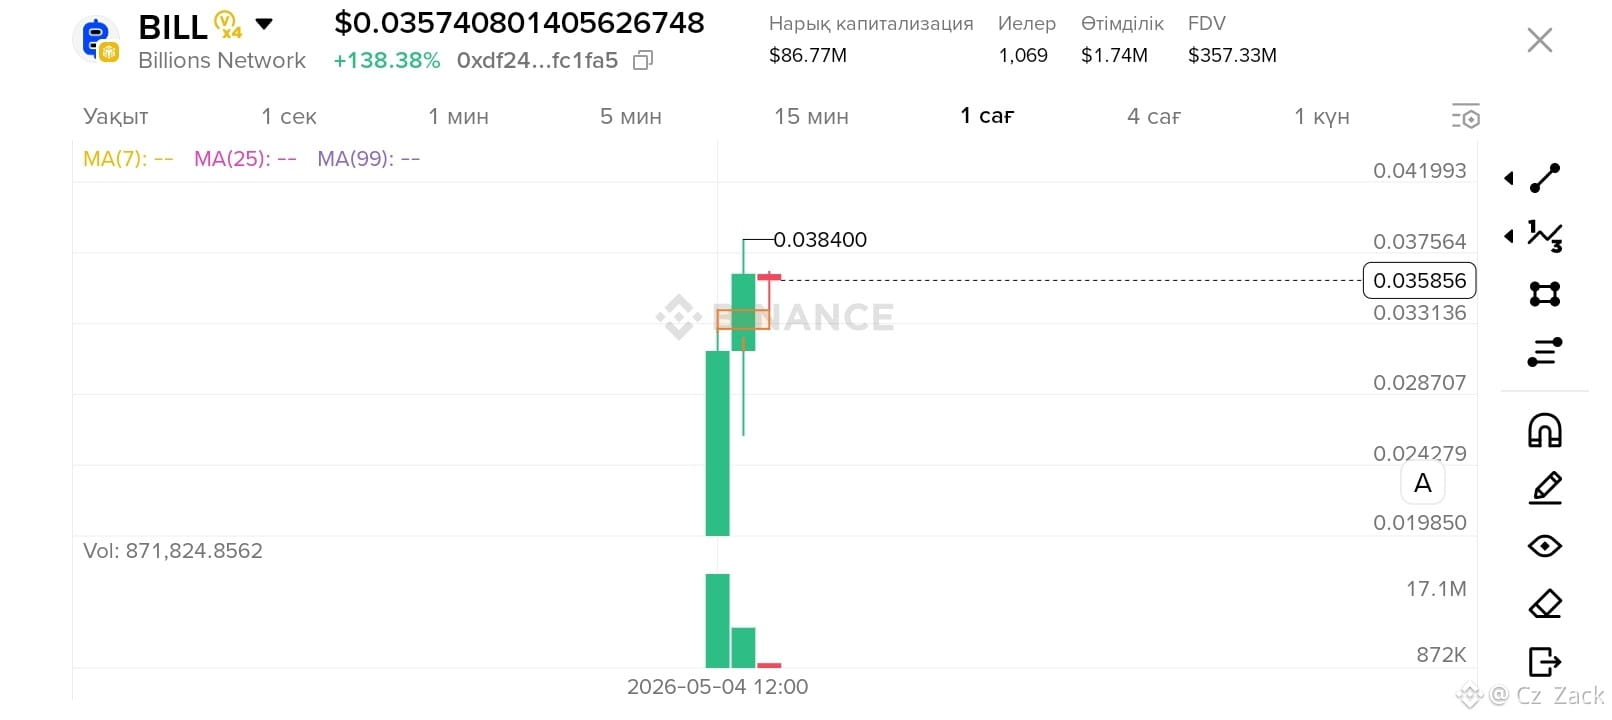This screenshot has height=720, width=1612.
Task: Select the rectangle shape drawing tool
Action: coord(1545,294)
